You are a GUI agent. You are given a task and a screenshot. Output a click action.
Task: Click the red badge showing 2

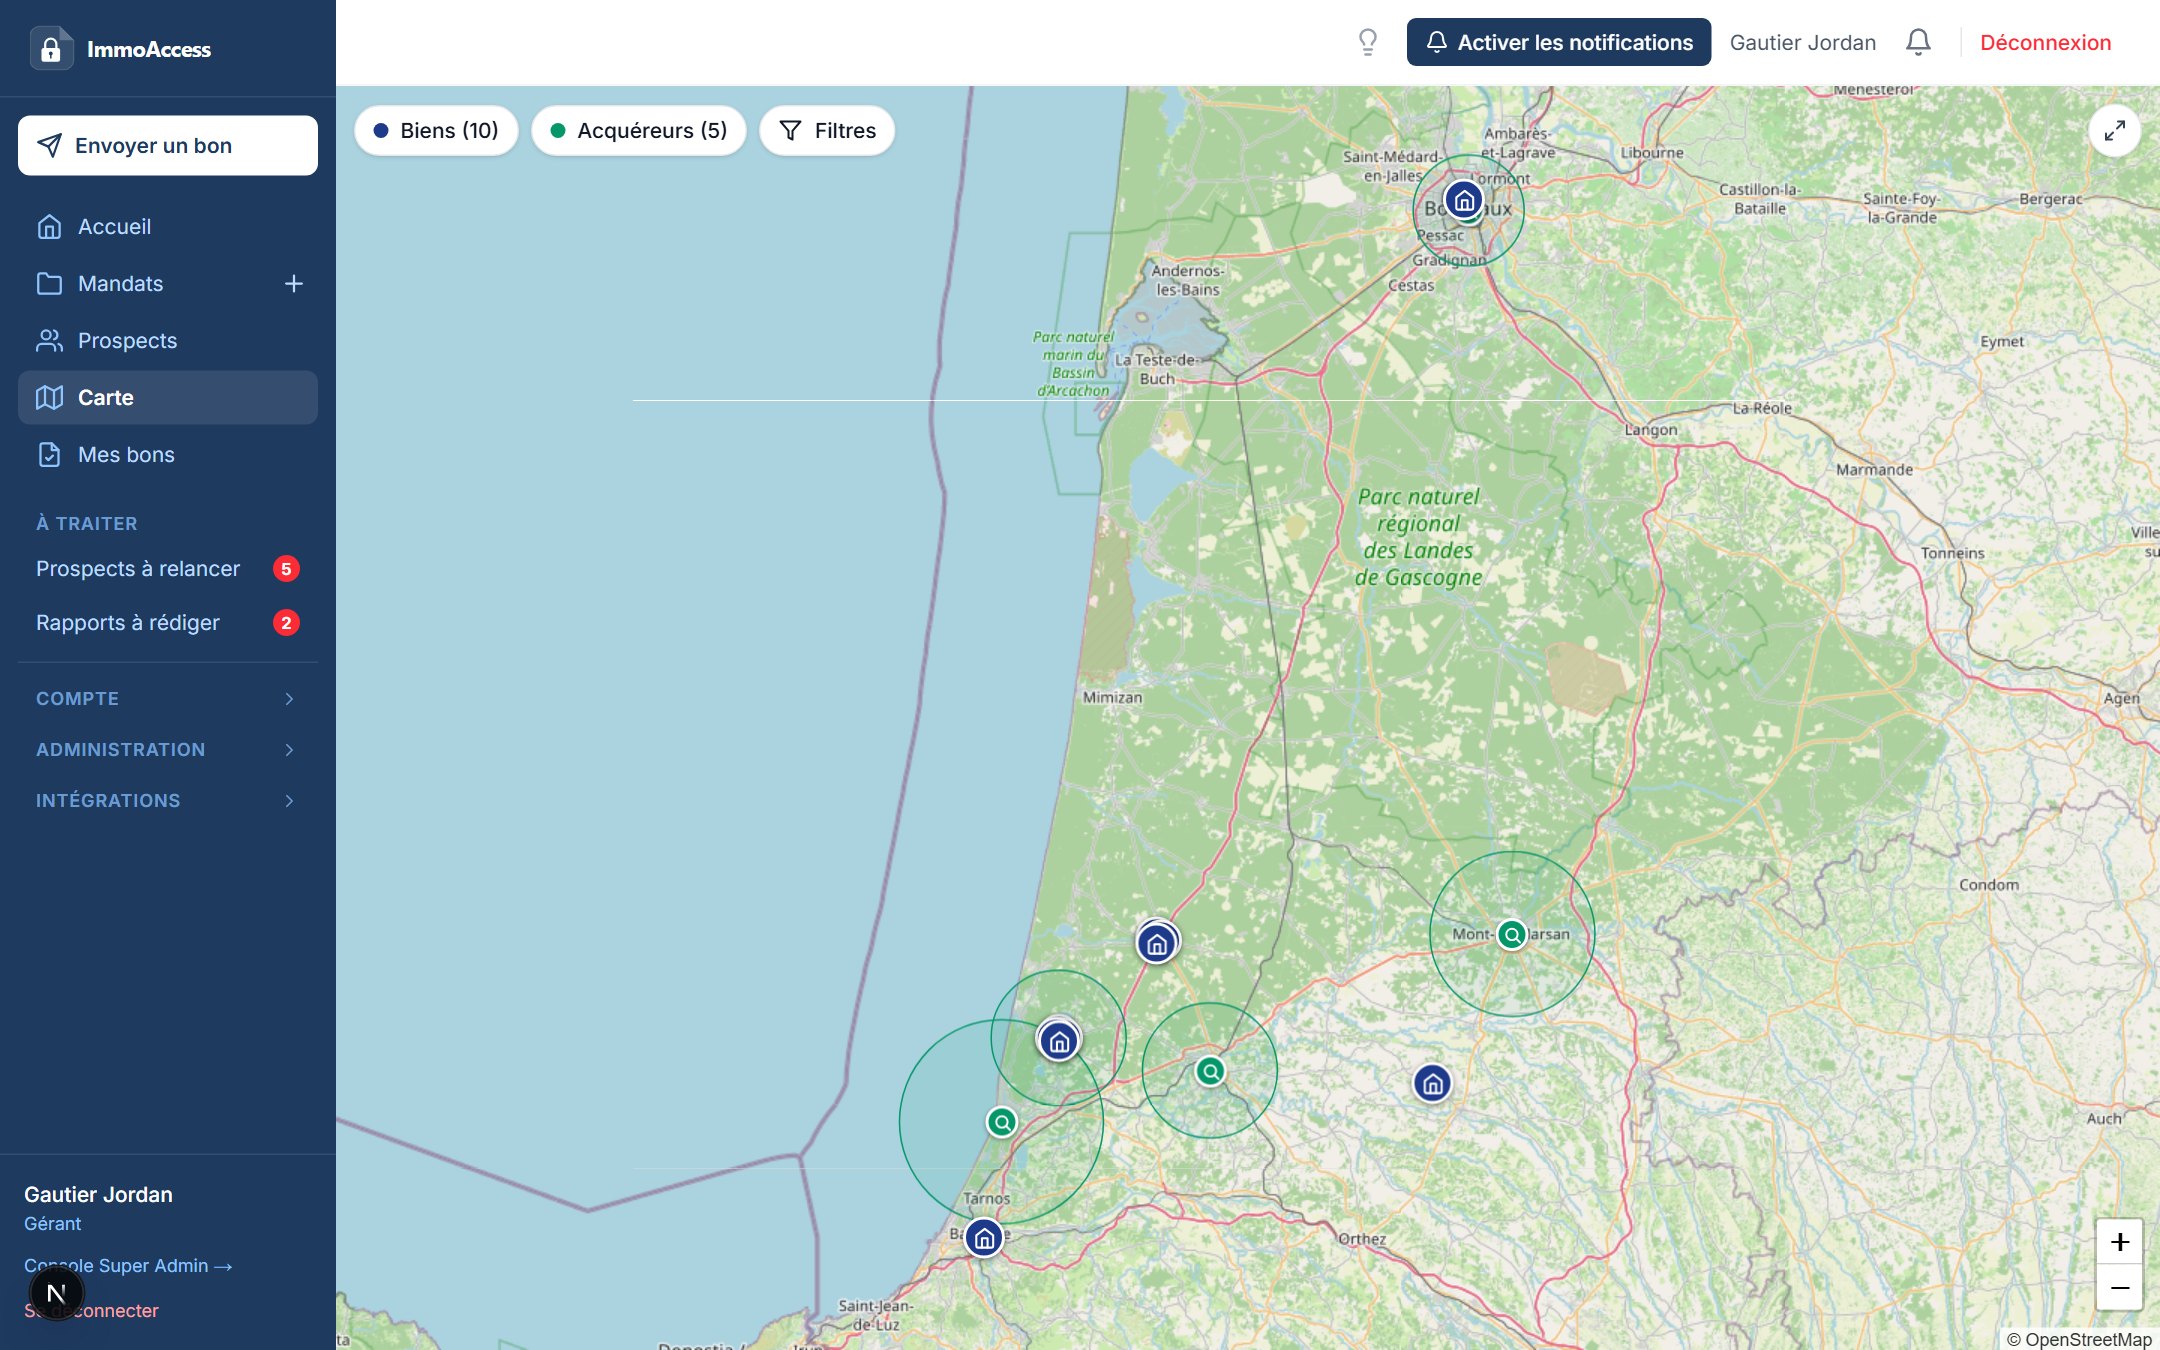pyautogui.click(x=286, y=623)
